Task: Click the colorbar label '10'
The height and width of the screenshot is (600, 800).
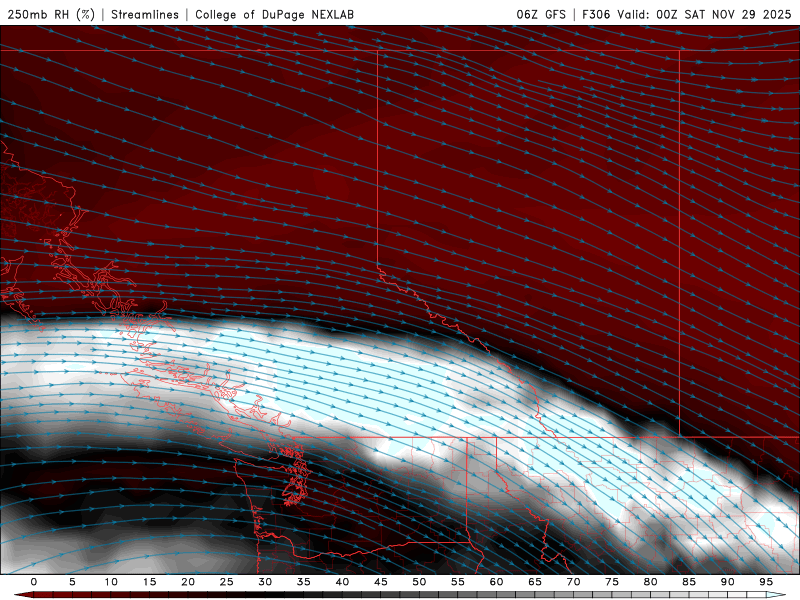Action: point(111,582)
